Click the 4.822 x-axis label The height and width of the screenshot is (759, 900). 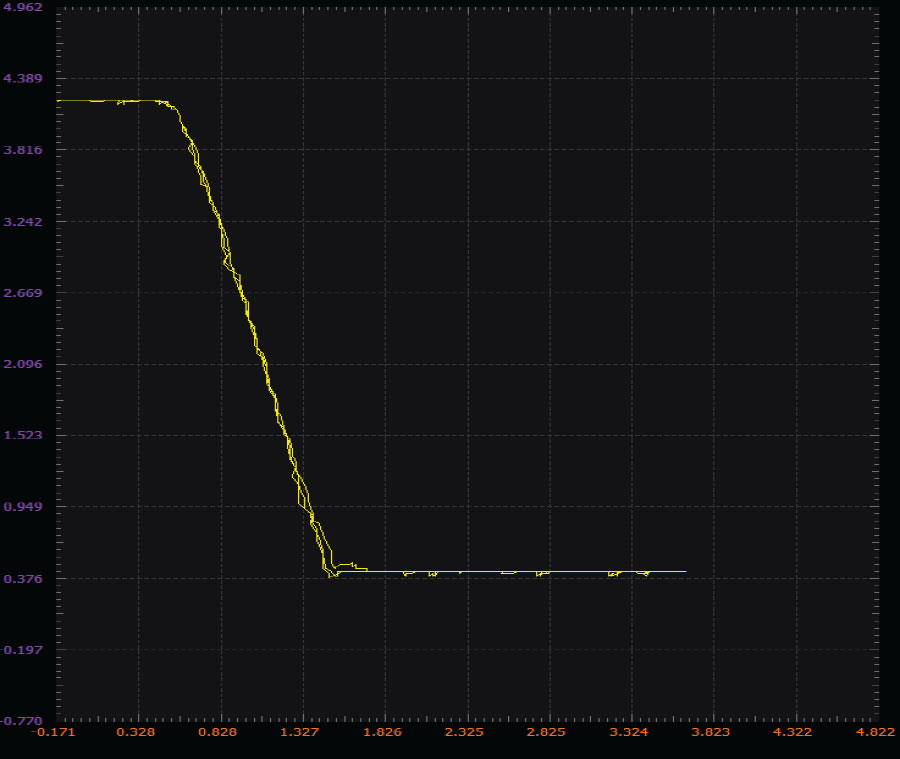click(x=875, y=732)
